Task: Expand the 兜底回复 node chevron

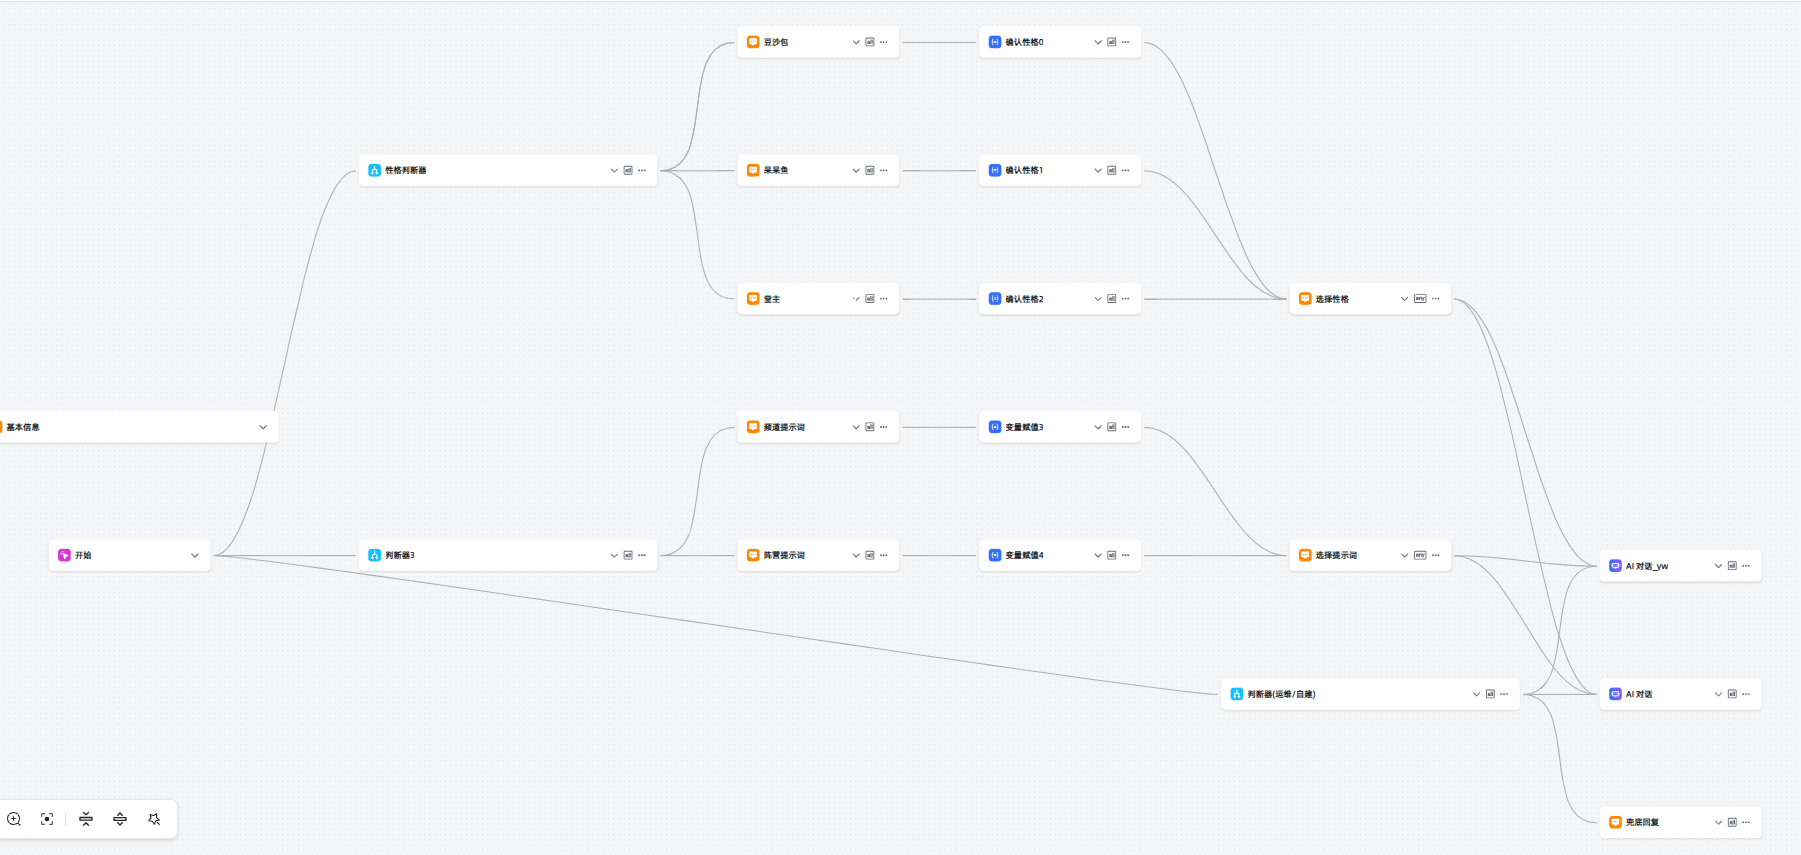Action: 1718,822
